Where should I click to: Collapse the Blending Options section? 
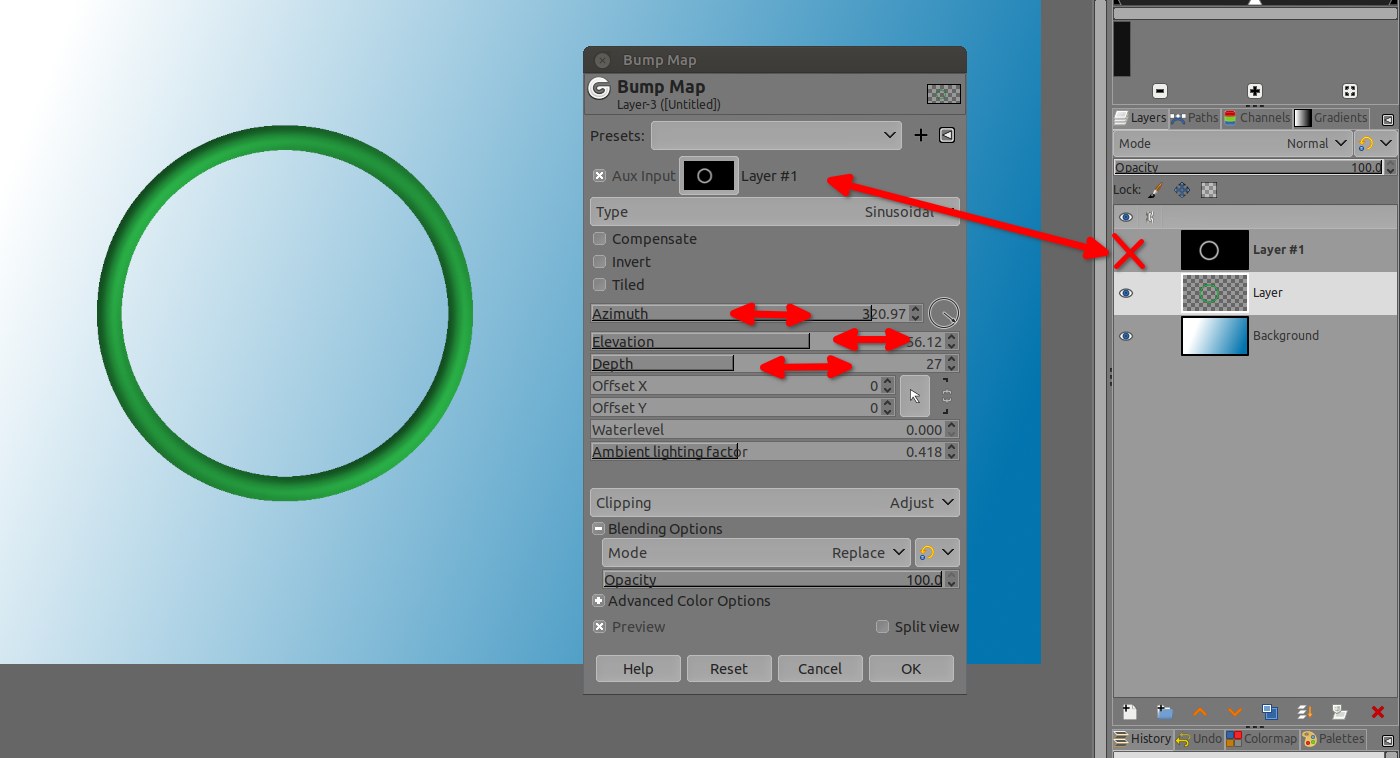(x=598, y=529)
